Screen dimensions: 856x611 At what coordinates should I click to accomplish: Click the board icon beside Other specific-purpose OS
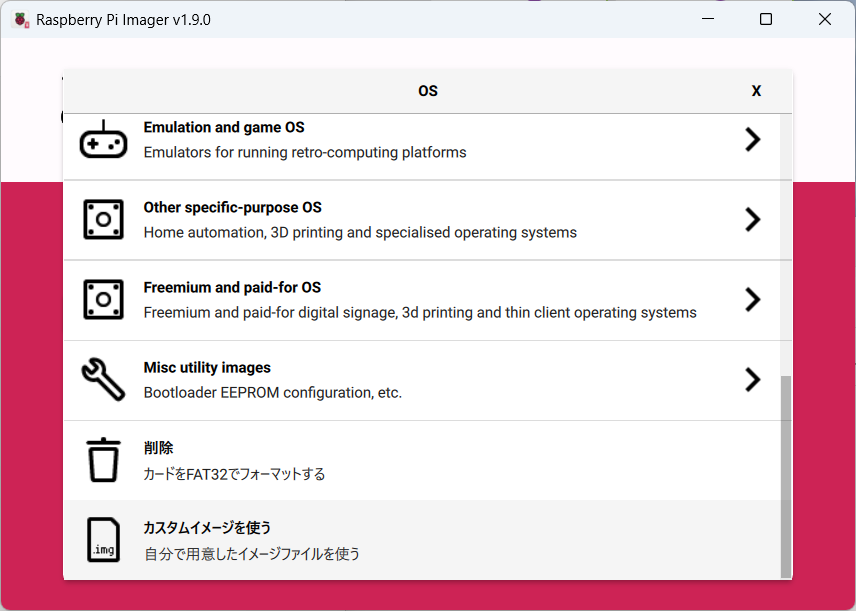coord(103,220)
